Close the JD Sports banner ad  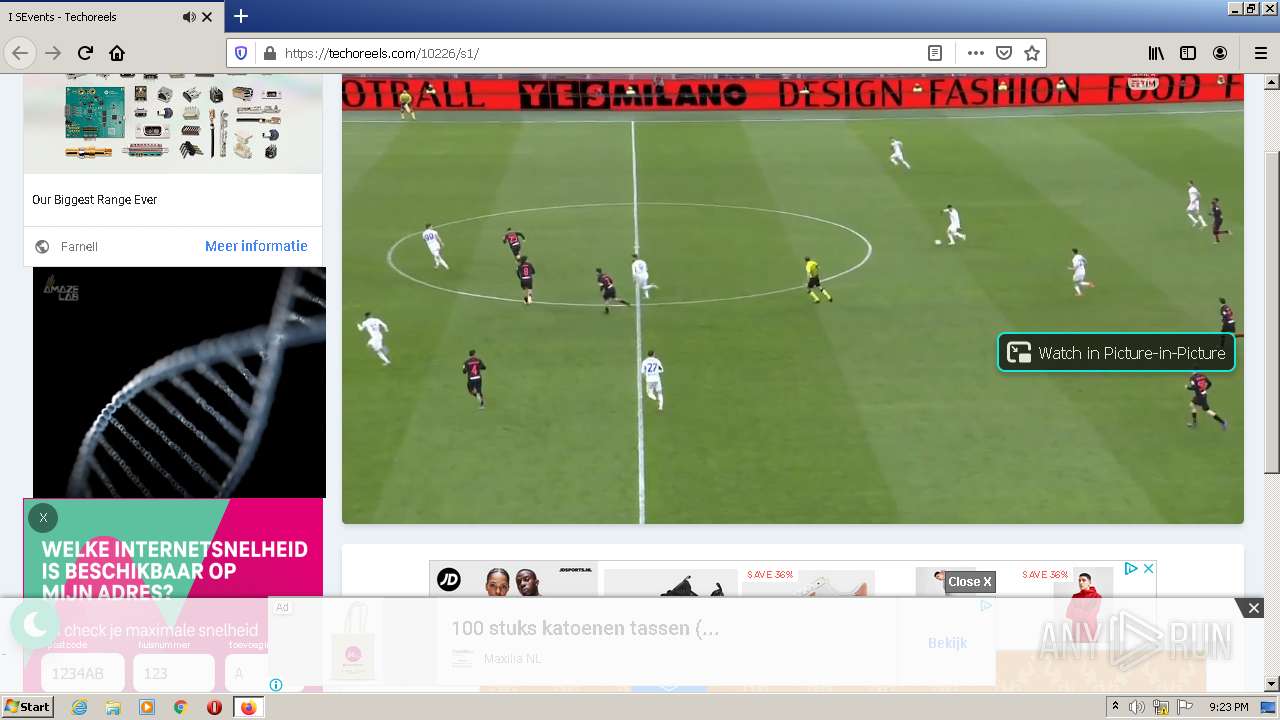tap(1149, 568)
